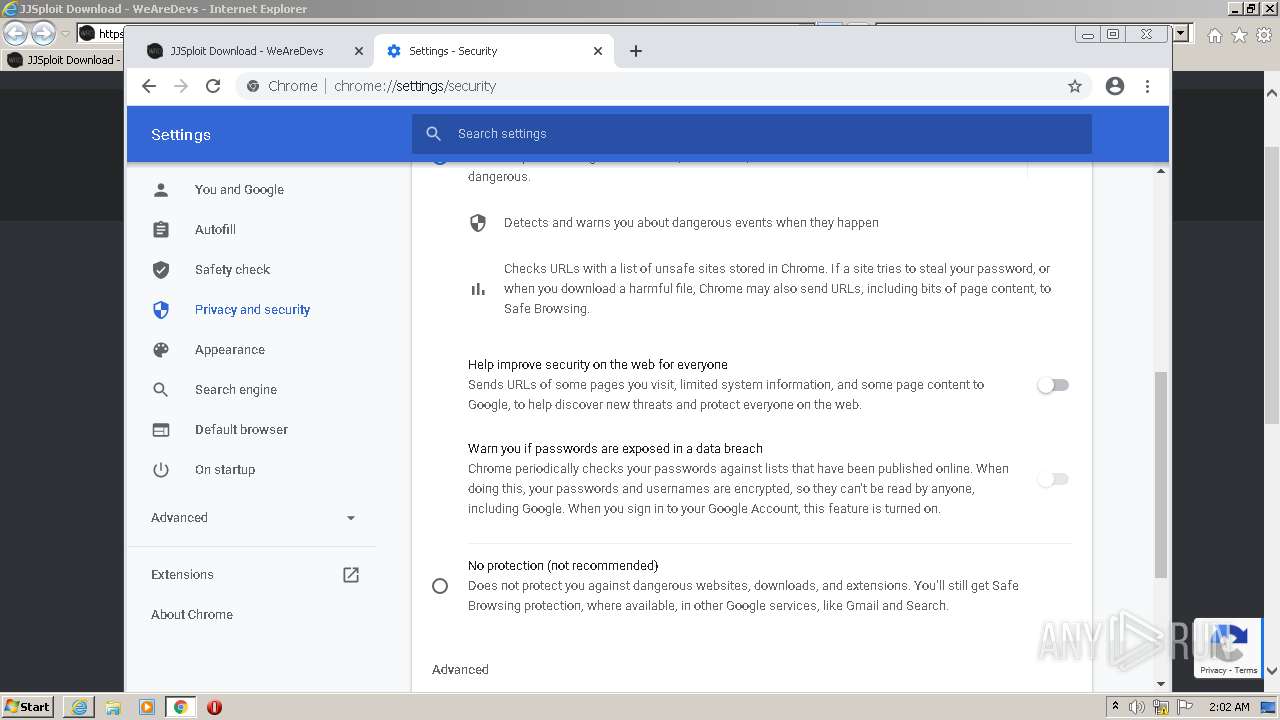The image size is (1280, 720).
Task: Select the No protection radio button
Action: click(x=440, y=586)
